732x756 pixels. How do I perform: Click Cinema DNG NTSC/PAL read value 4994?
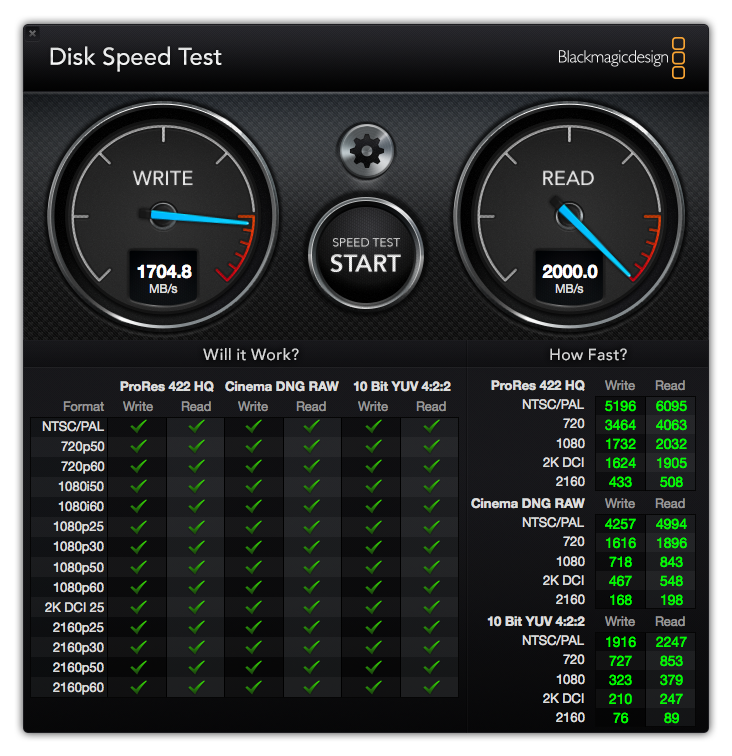671,524
